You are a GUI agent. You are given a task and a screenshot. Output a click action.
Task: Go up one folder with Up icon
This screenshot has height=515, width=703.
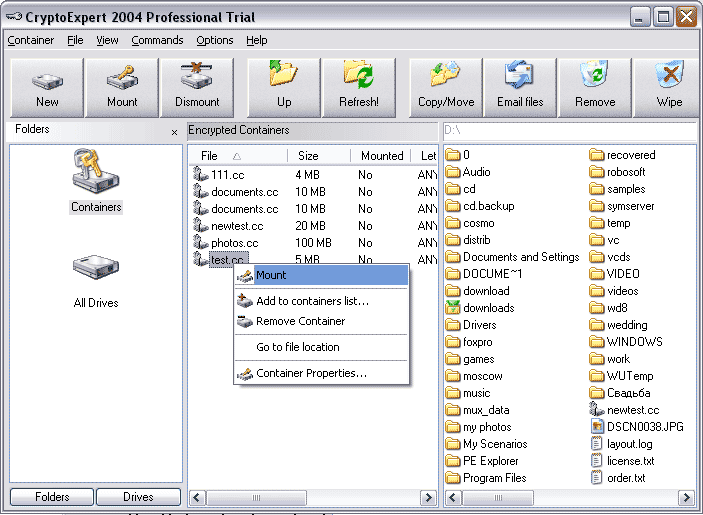click(x=284, y=87)
